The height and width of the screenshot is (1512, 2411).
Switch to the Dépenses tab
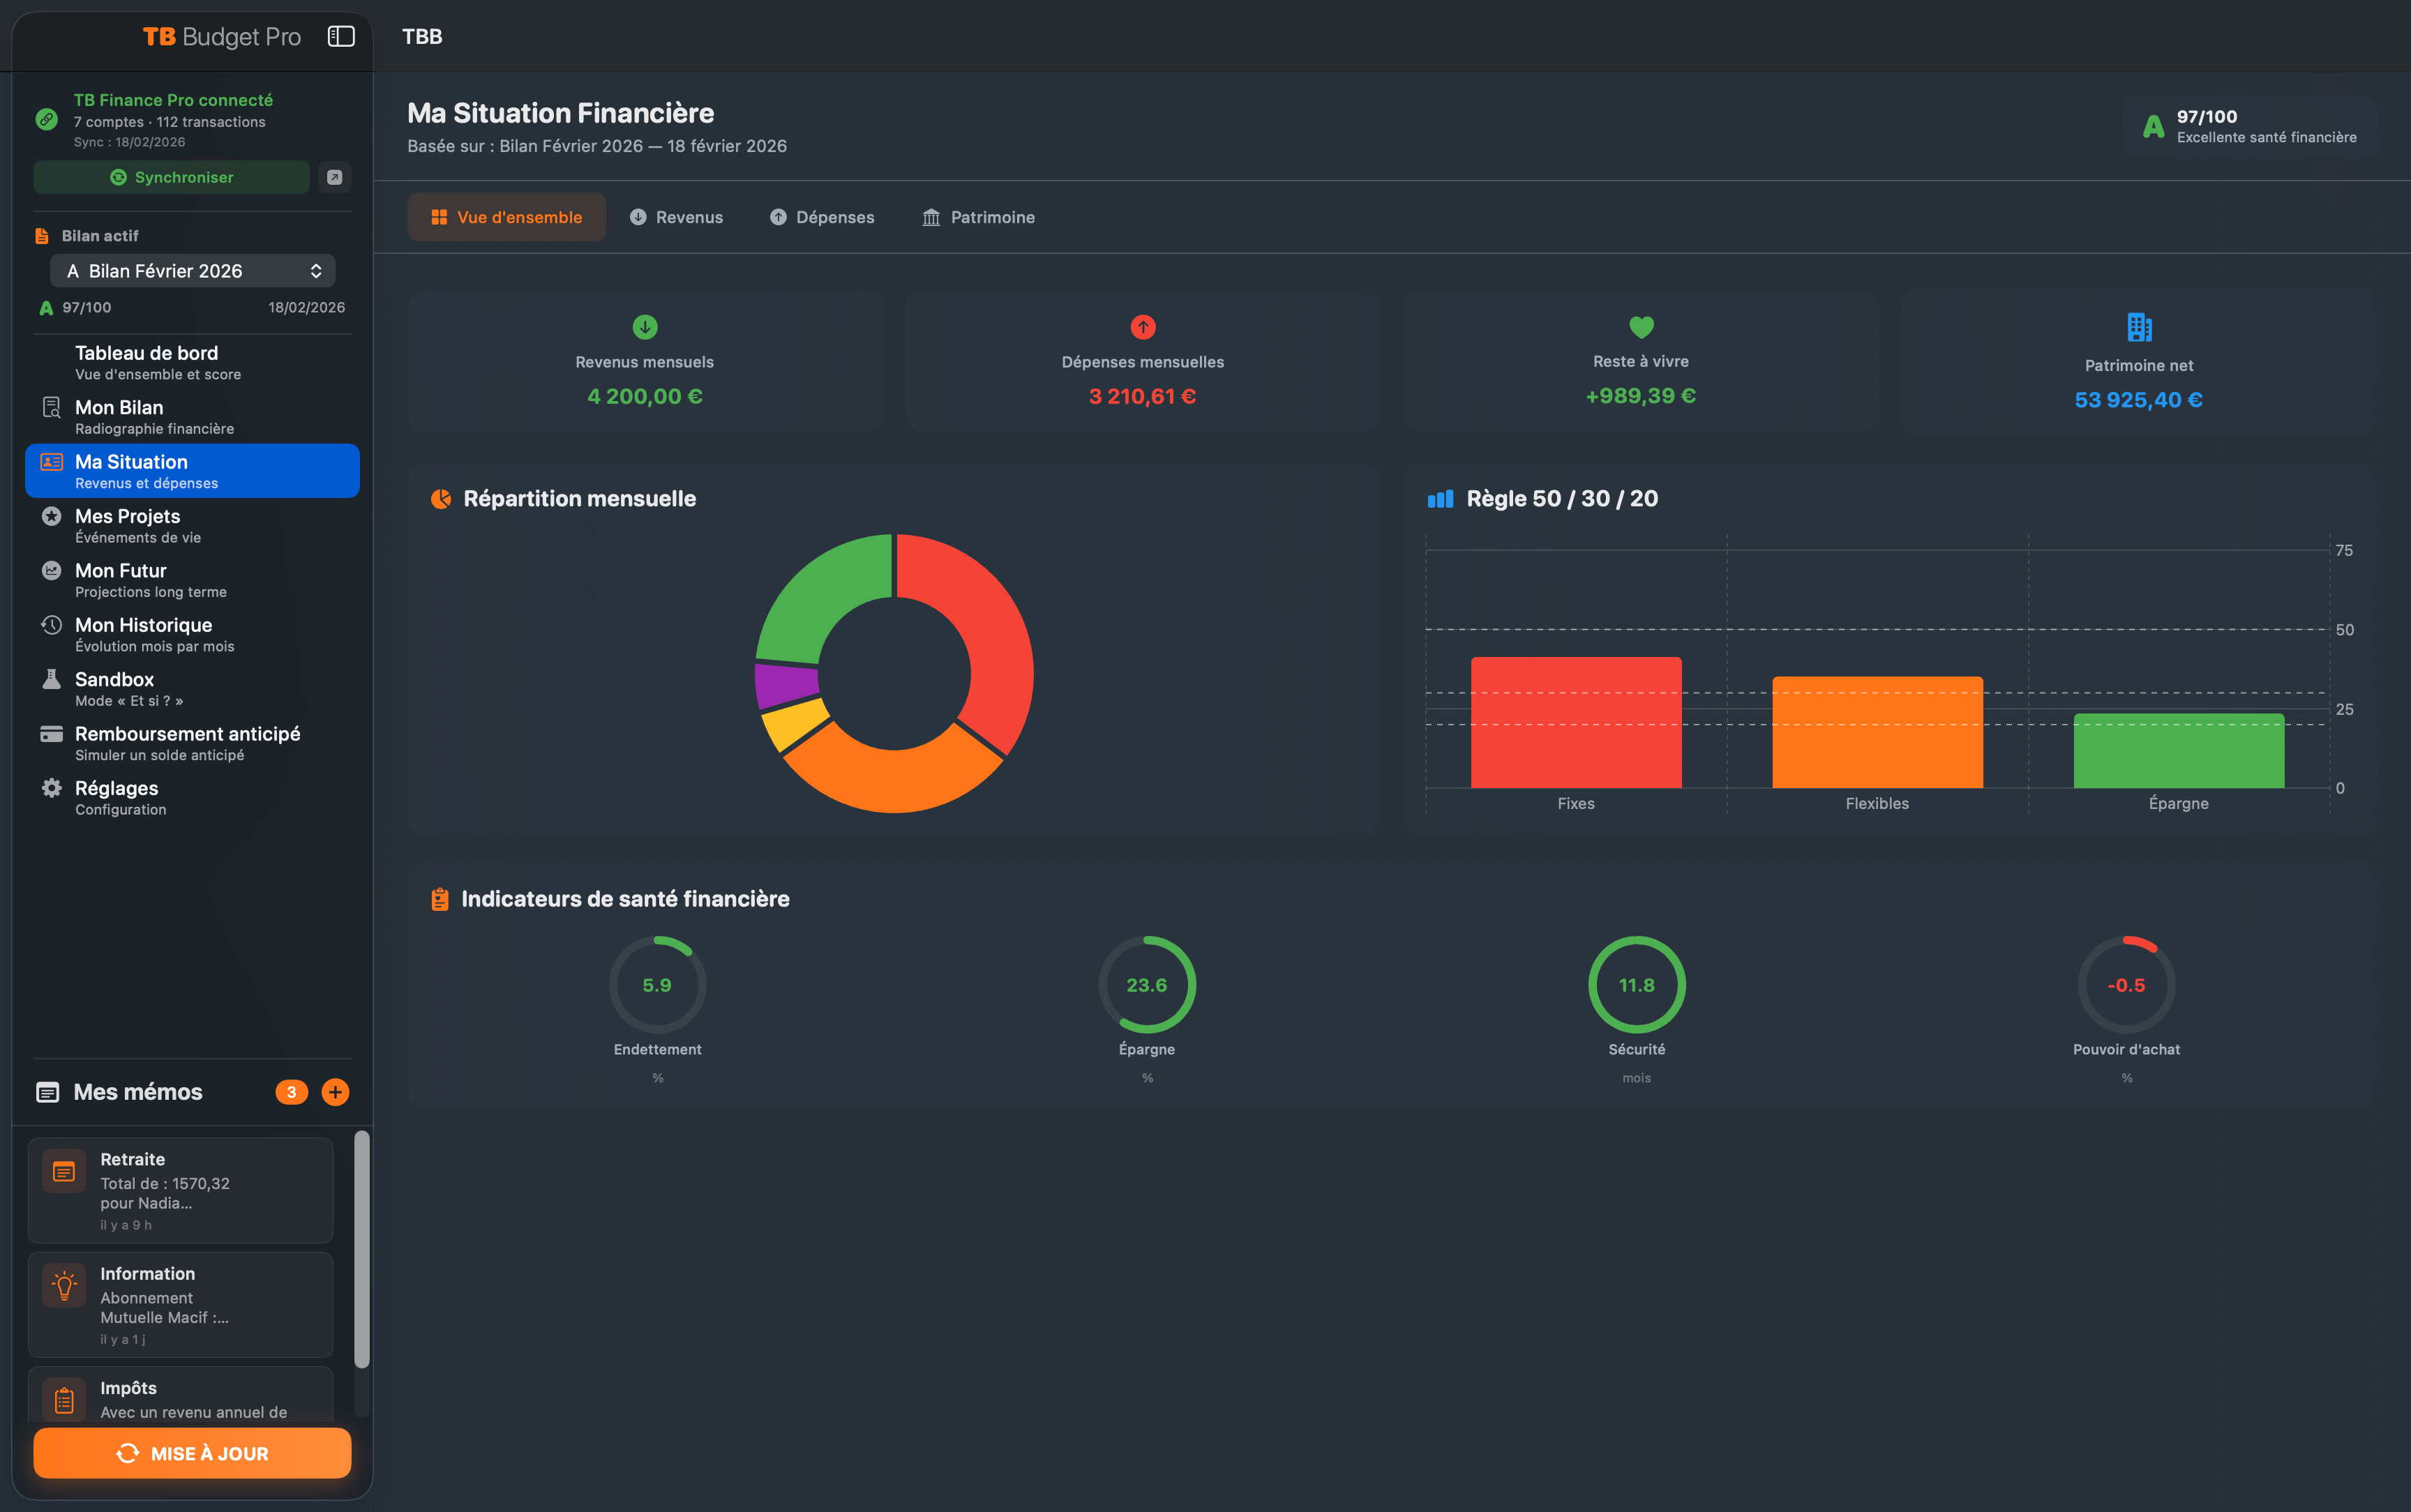822,217
